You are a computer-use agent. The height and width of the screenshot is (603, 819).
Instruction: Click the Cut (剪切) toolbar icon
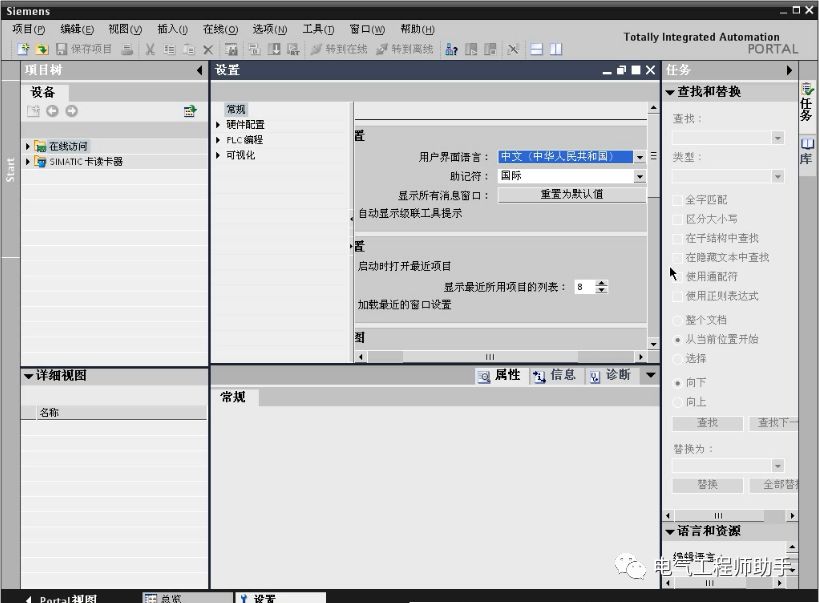coord(150,48)
